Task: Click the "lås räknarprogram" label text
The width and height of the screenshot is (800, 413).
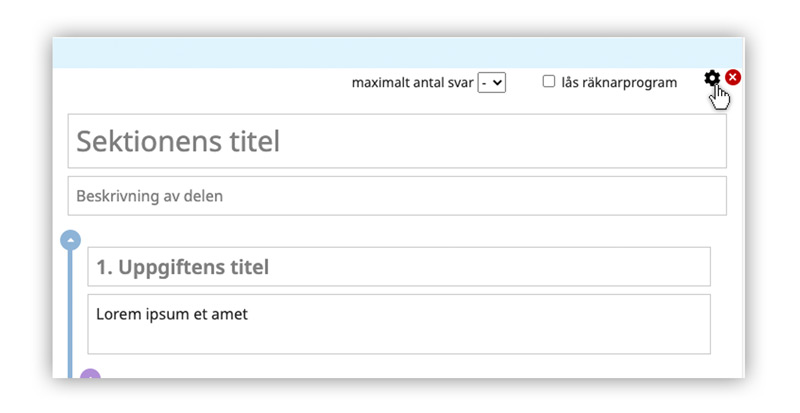Action: 619,83
